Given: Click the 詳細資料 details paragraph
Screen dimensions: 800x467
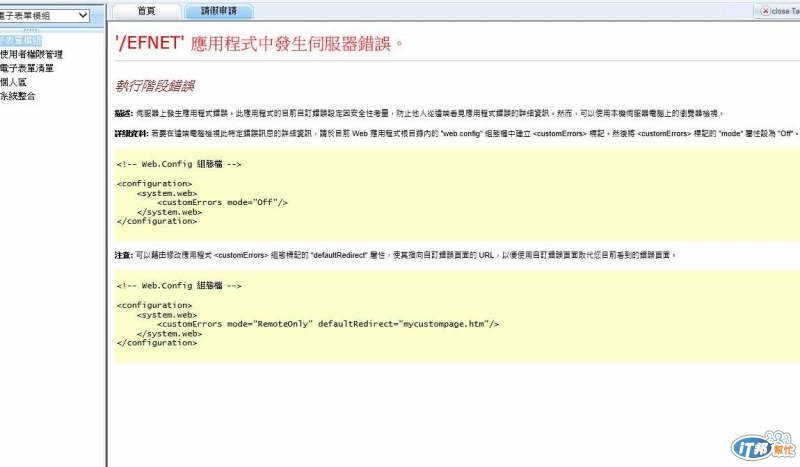Looking at the screenshot, I should click(x=457, y=134).
